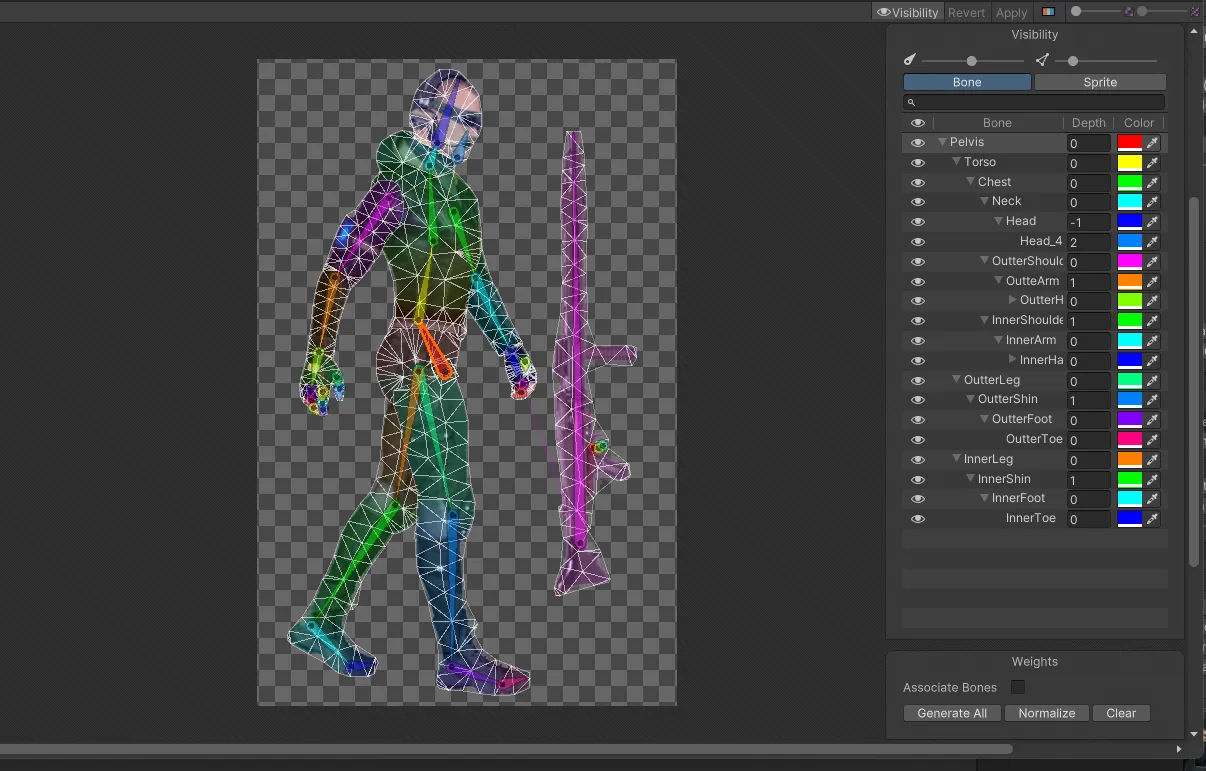
Task: Click the eyedropper icon for Chest bone
Action: pyautogui.click(x=1152, y=183)
